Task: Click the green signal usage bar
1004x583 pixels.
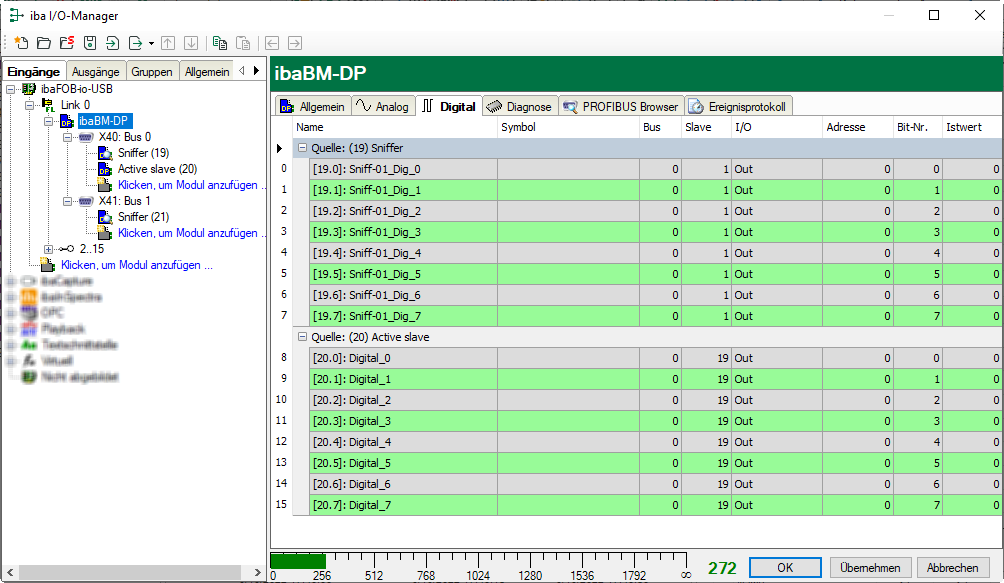Action: 297,561
